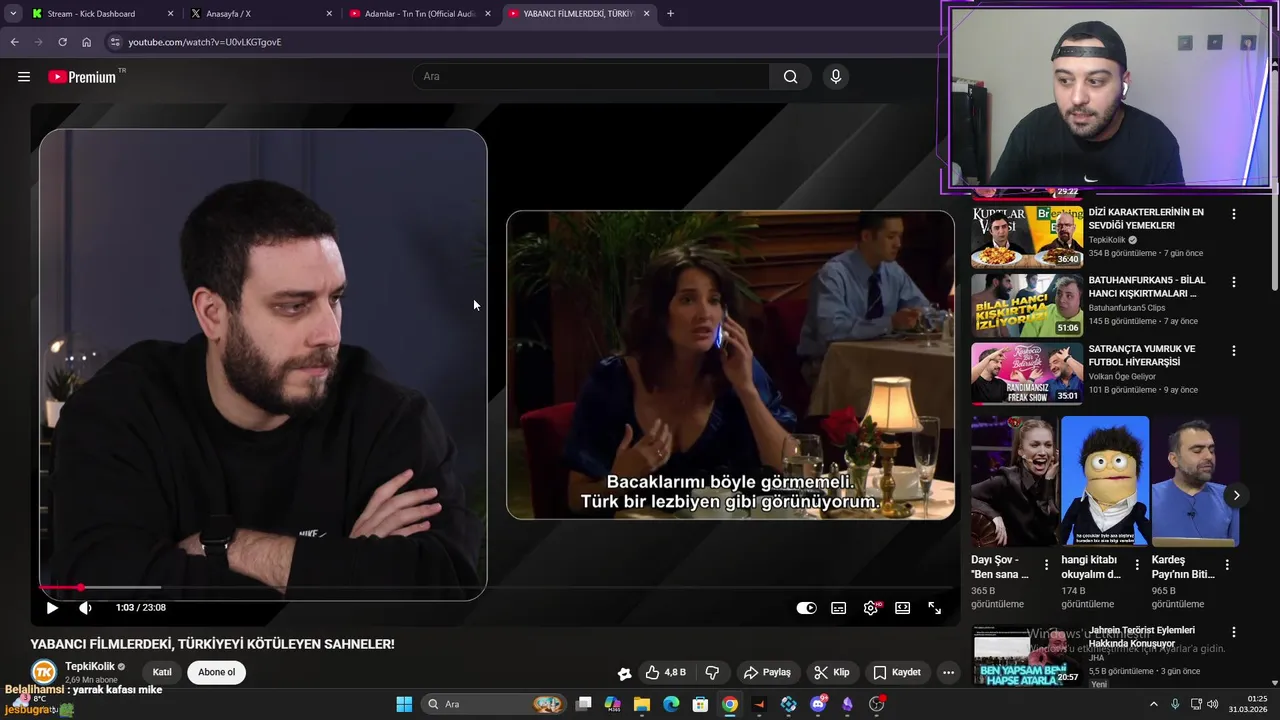This screenshot has width=1280, height=720.
Task: Open options for SATRANÇTA YUMRUK video
Action: 1234,351
